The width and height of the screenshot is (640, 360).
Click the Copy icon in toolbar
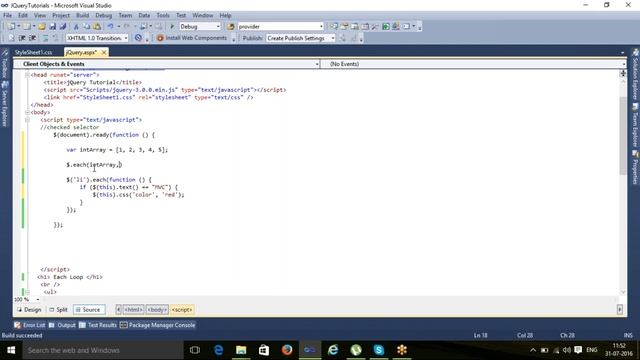(87, 27)
